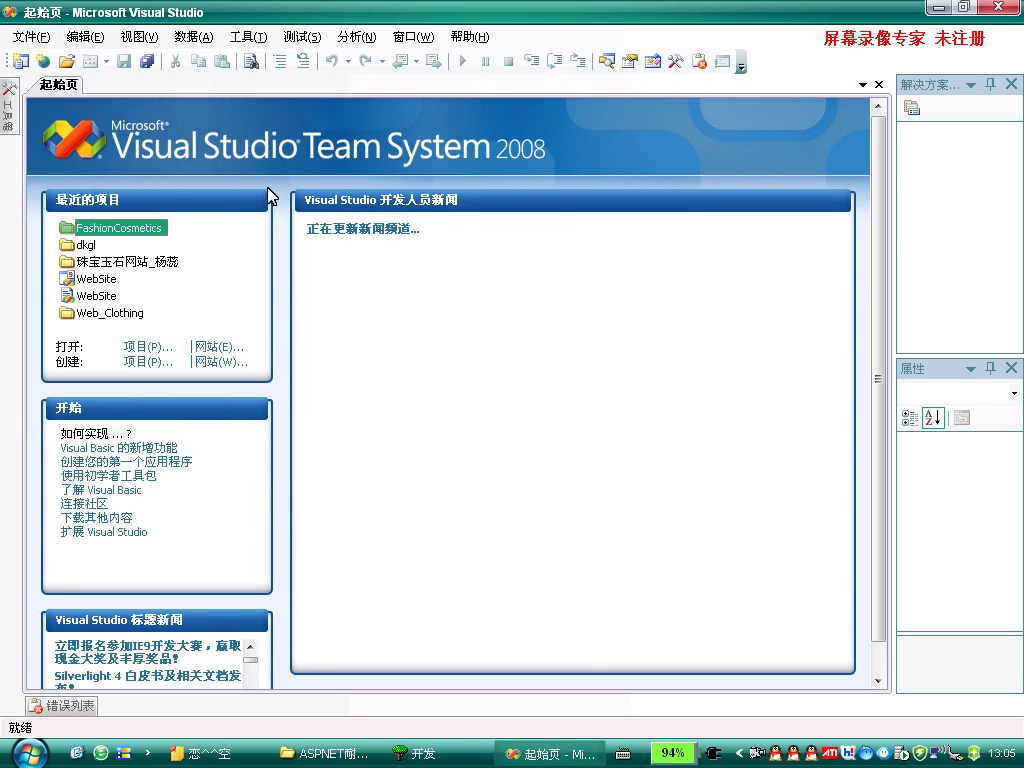Open the 编辑(E) menu

[x=86, y=37]
